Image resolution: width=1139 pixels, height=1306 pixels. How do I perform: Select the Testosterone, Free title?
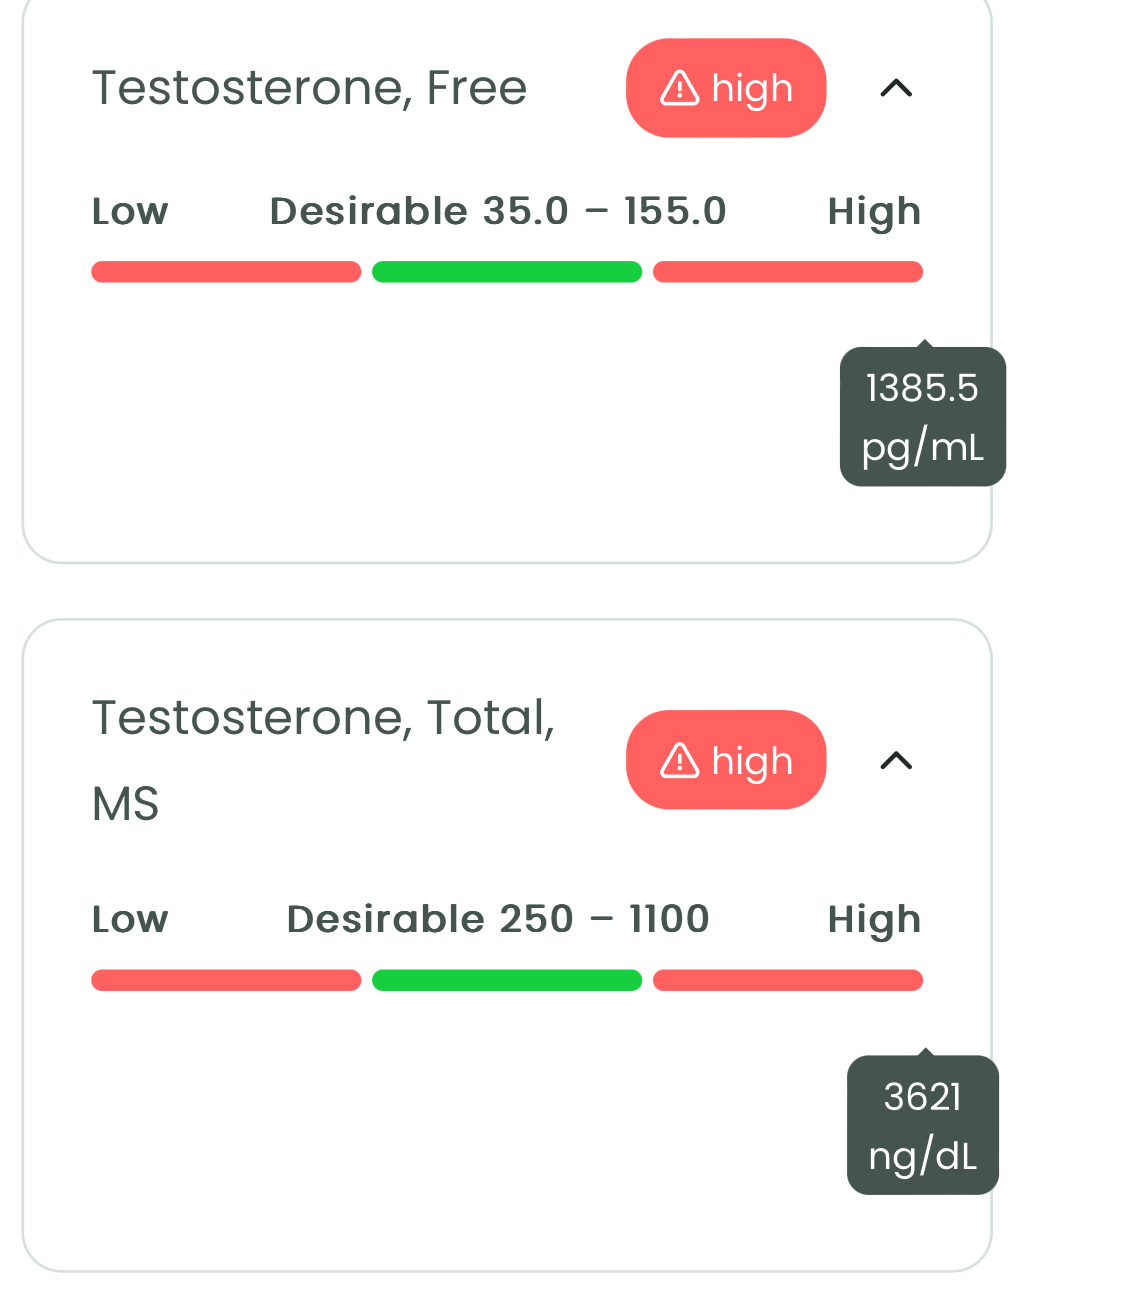click(x=309, y=88)
